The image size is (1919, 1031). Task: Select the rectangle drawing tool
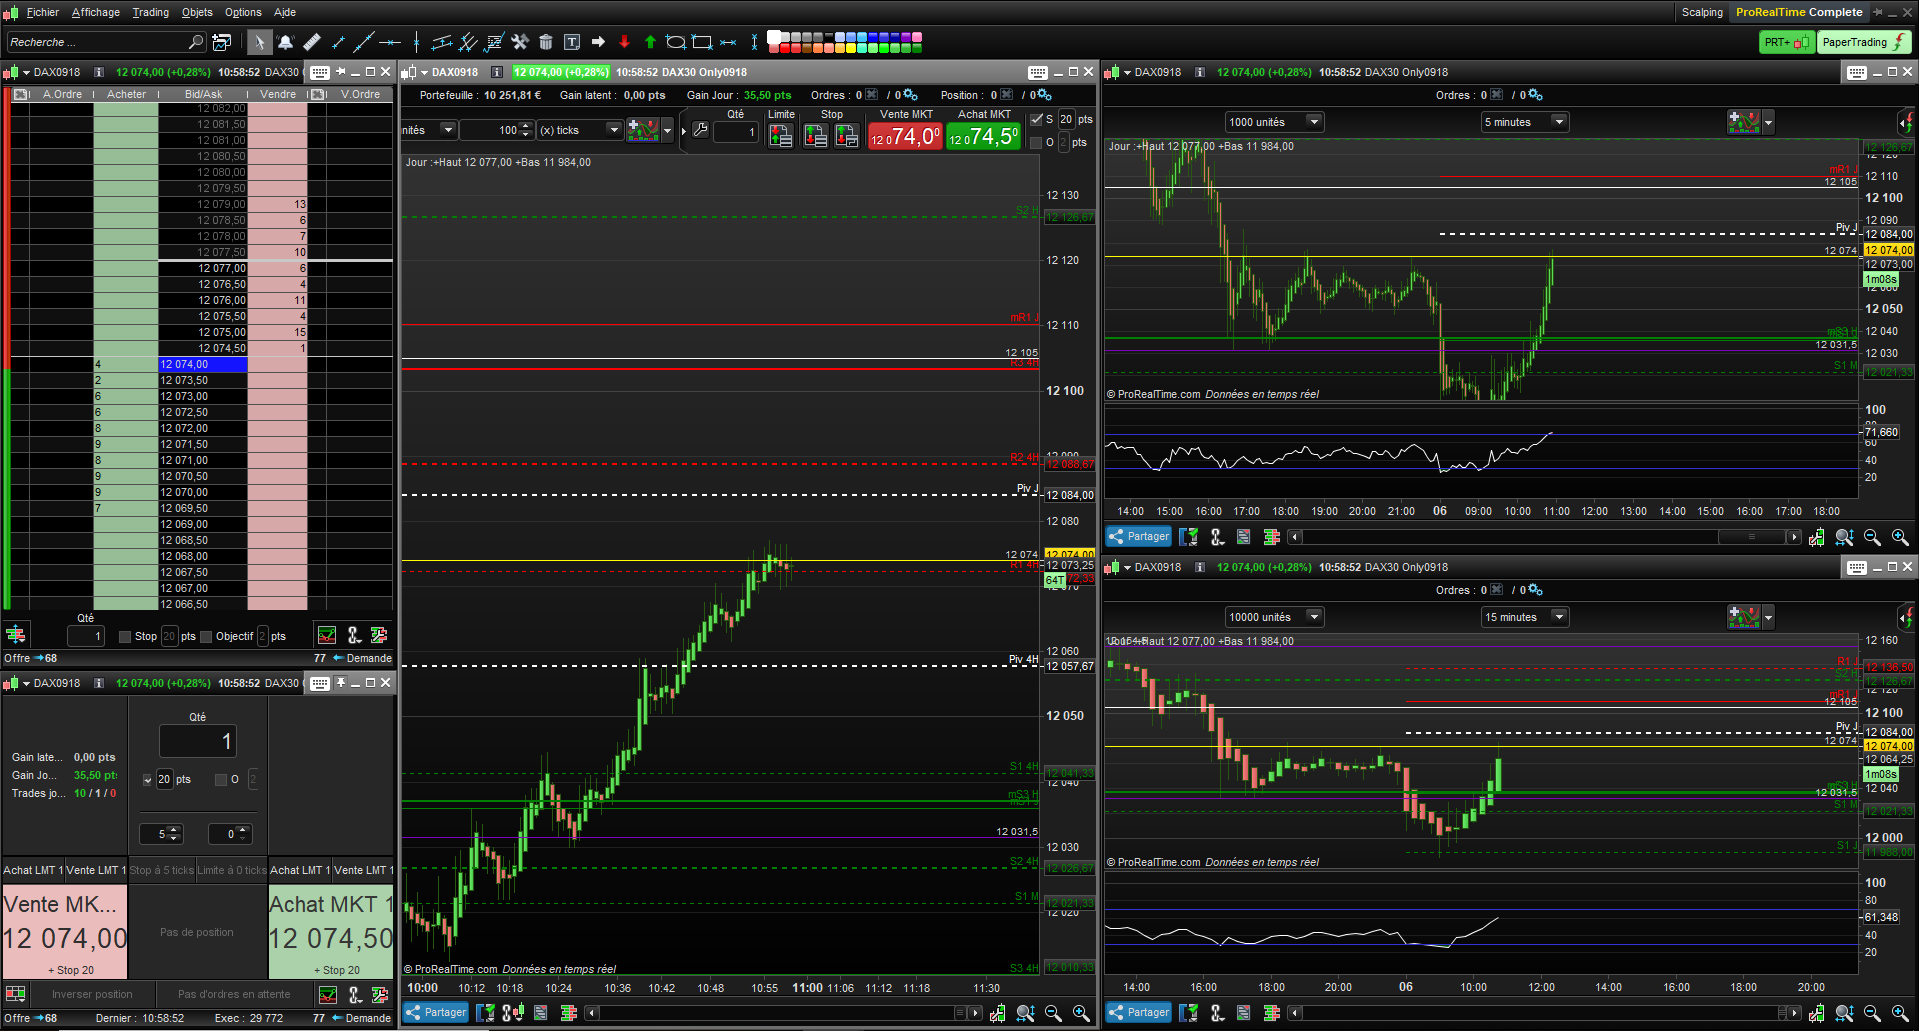click(x=702, y=42)
